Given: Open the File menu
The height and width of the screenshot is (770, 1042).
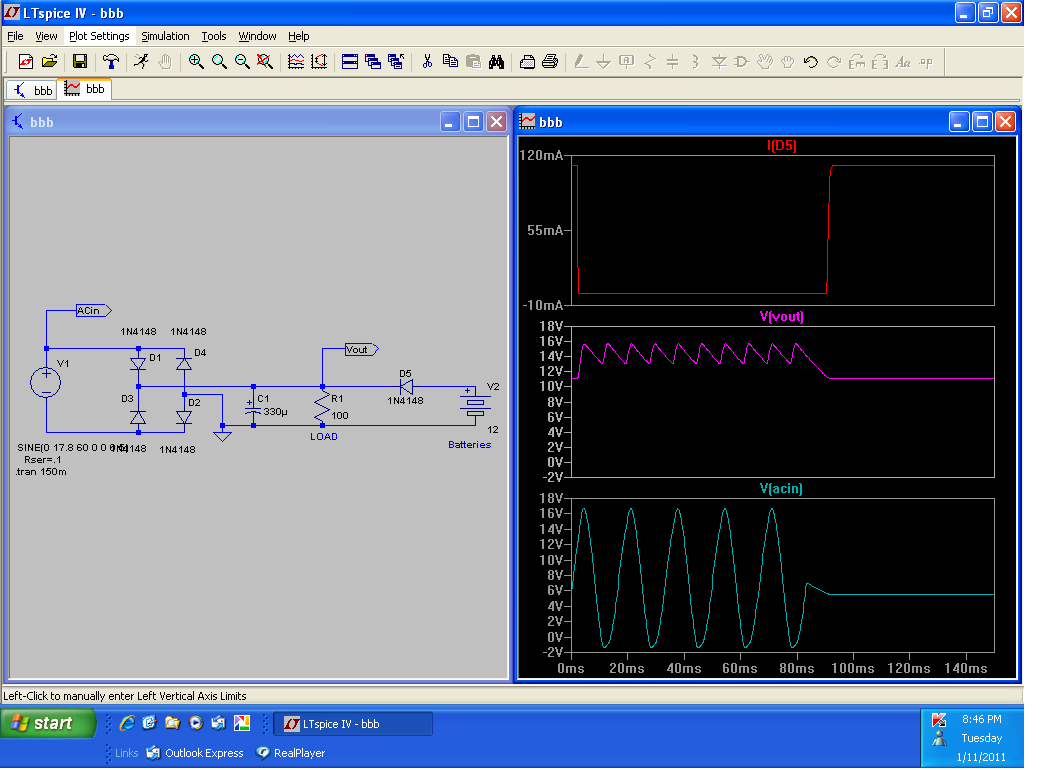Looking at the screenshot, I should (x=15, y=36).
